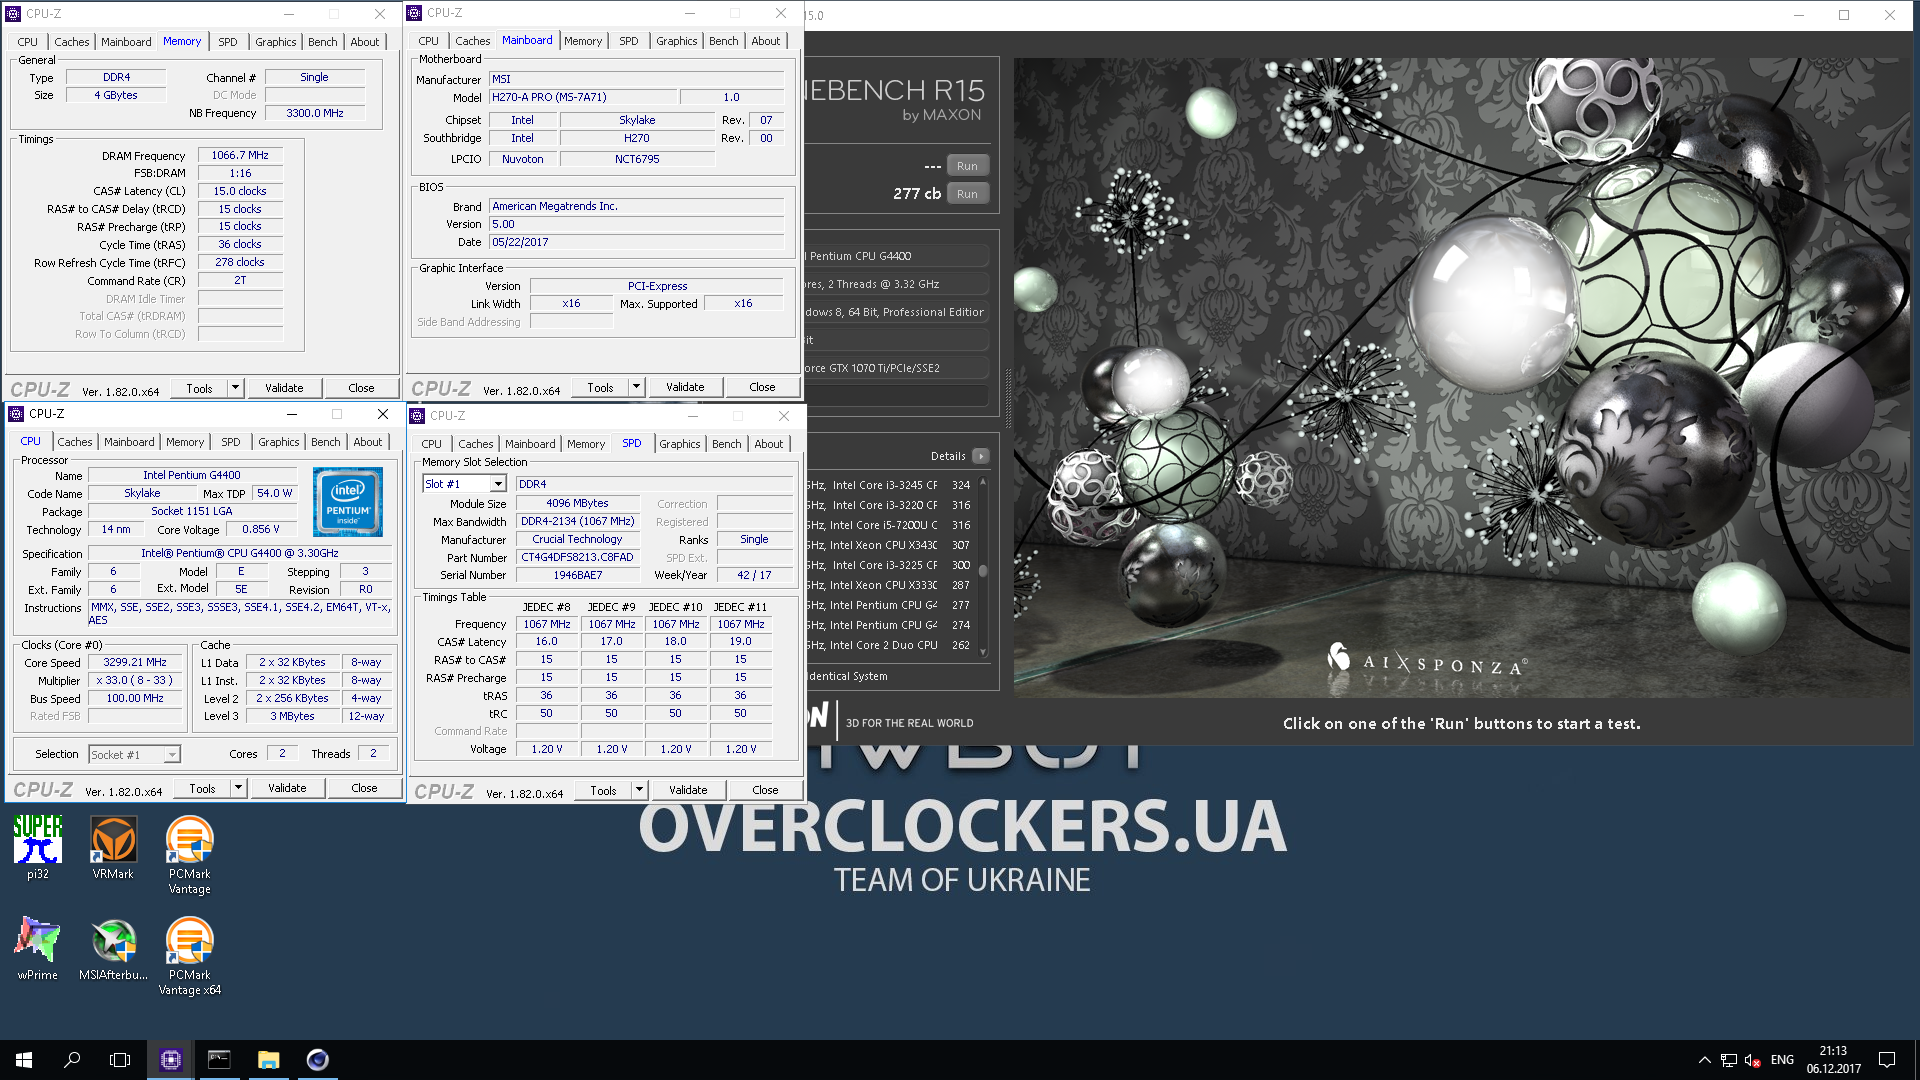Open Memory tab in SPD CPU-Z window
The width and height of the screenshot is (1920, 1080).
585,444
